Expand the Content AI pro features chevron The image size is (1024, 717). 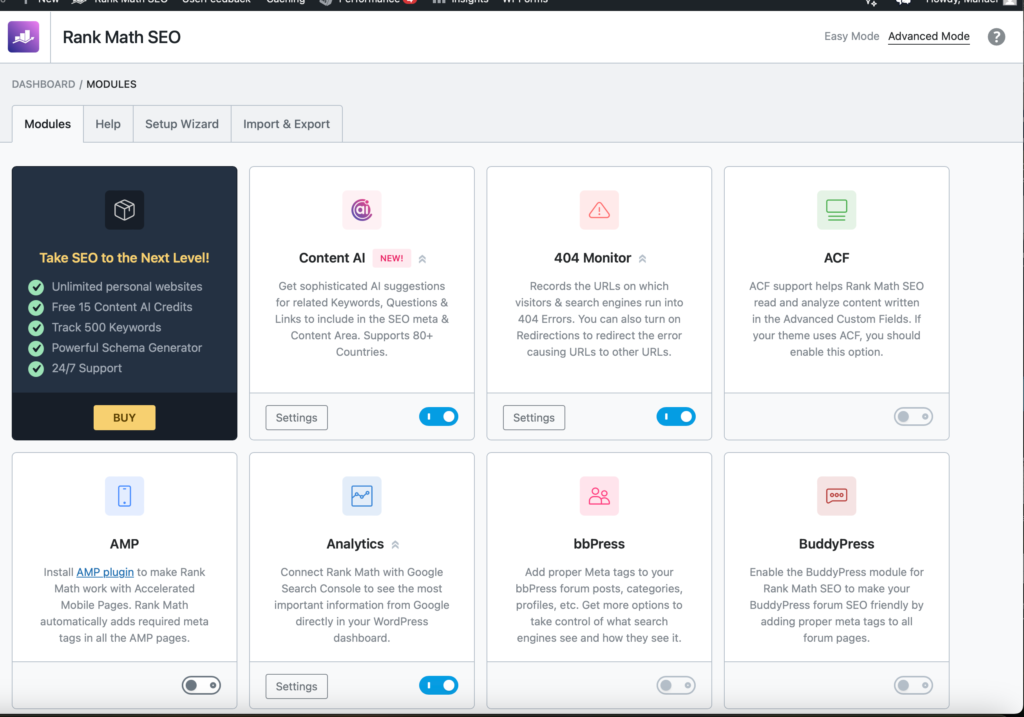coord(424,257)
